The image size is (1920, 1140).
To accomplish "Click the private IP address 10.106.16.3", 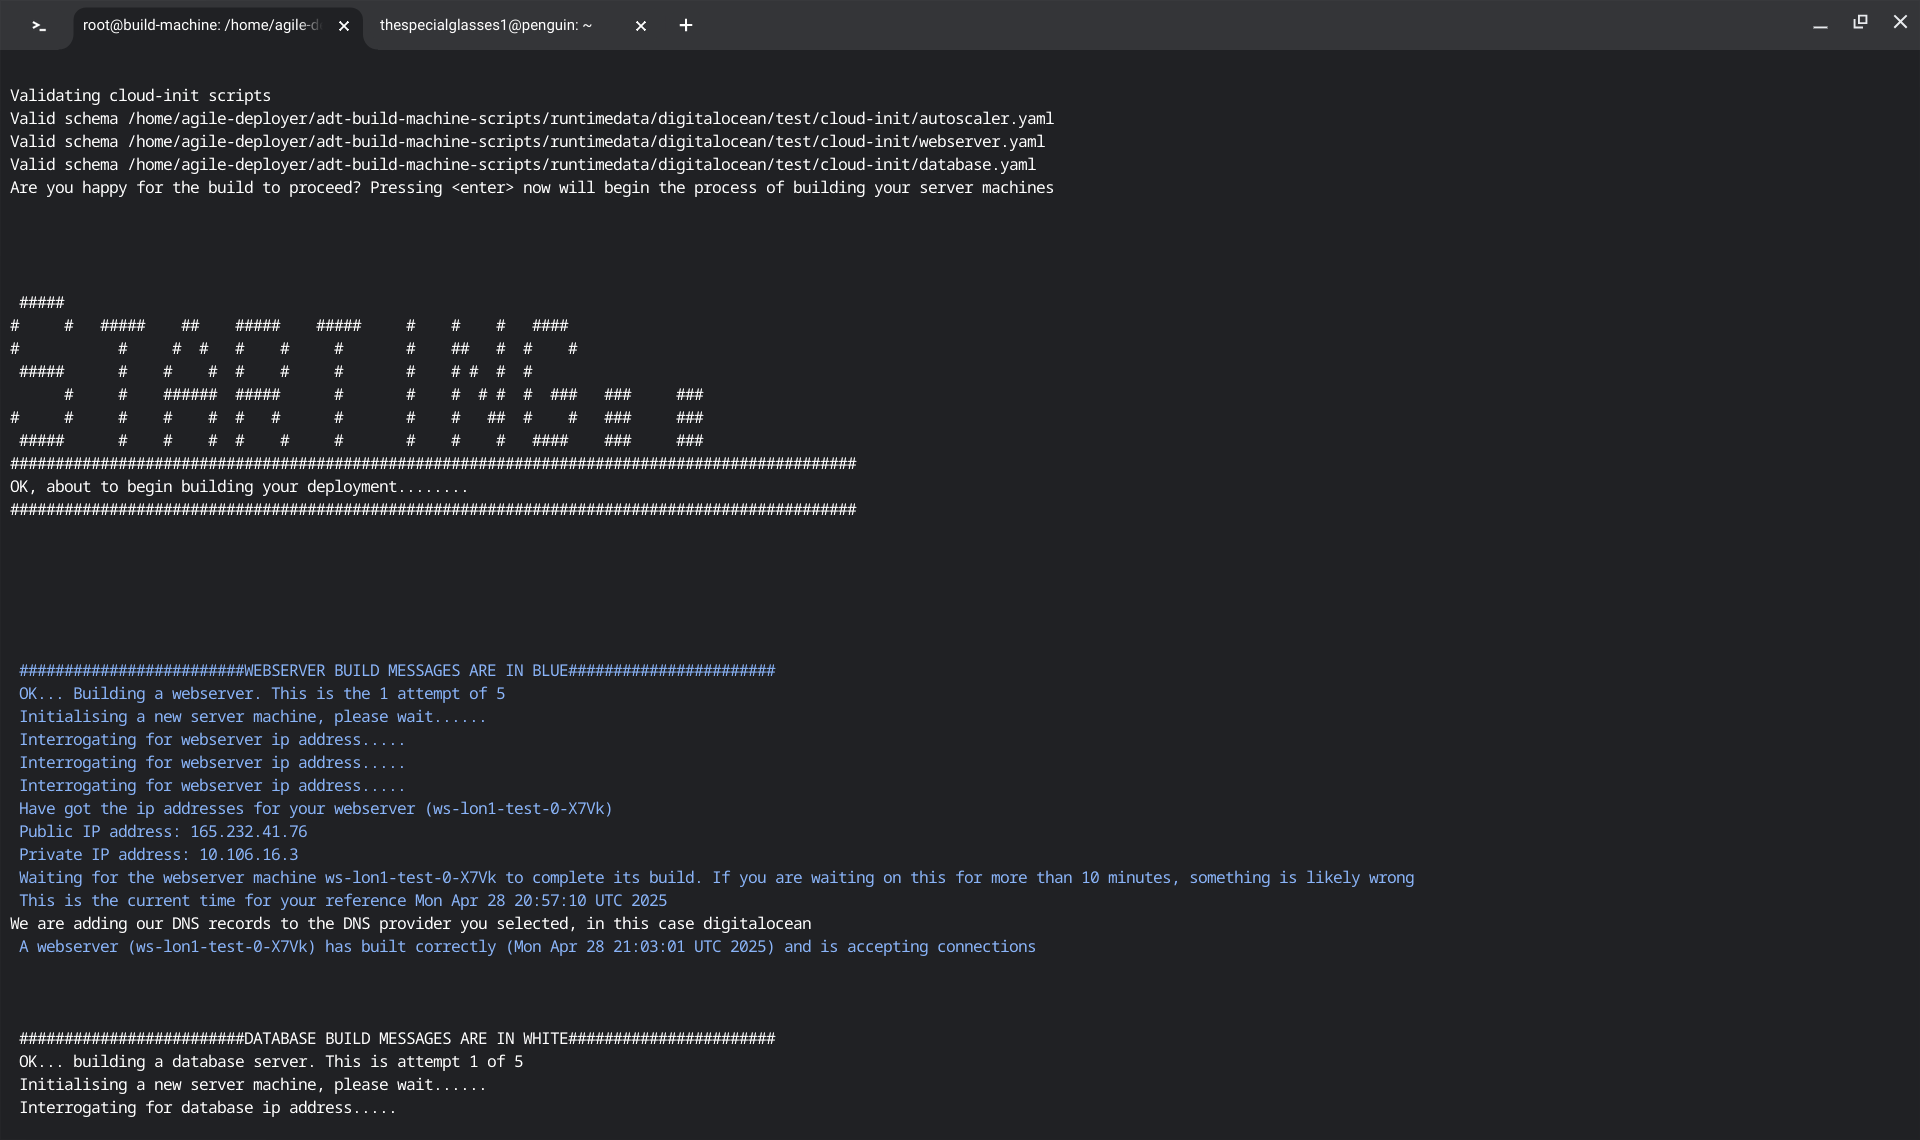I will pos(248,855).
